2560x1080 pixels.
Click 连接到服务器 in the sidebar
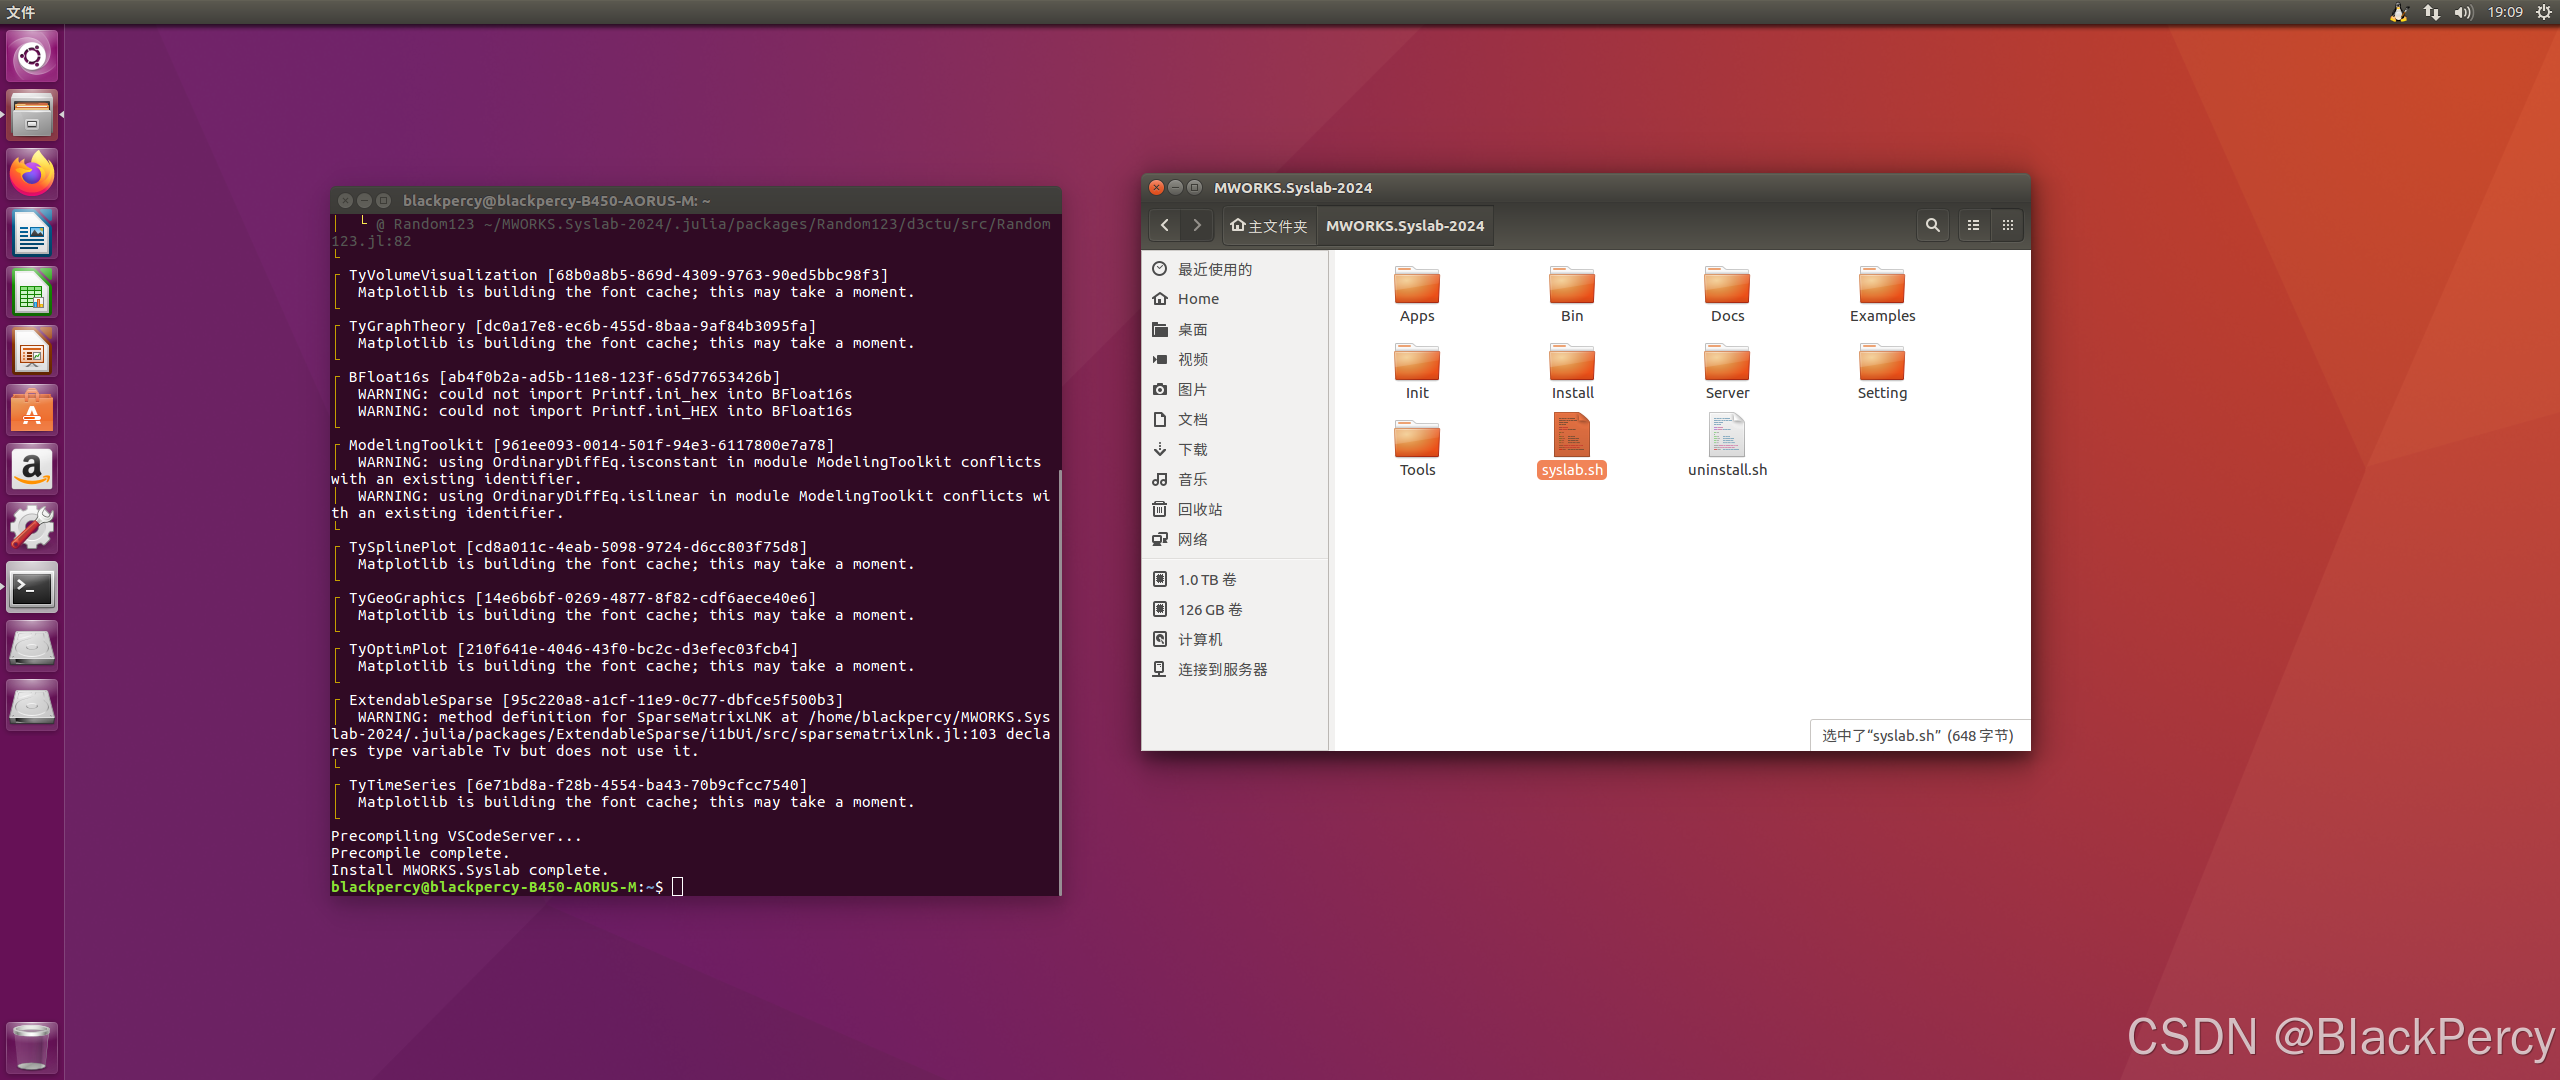(x=1235, y=669)
